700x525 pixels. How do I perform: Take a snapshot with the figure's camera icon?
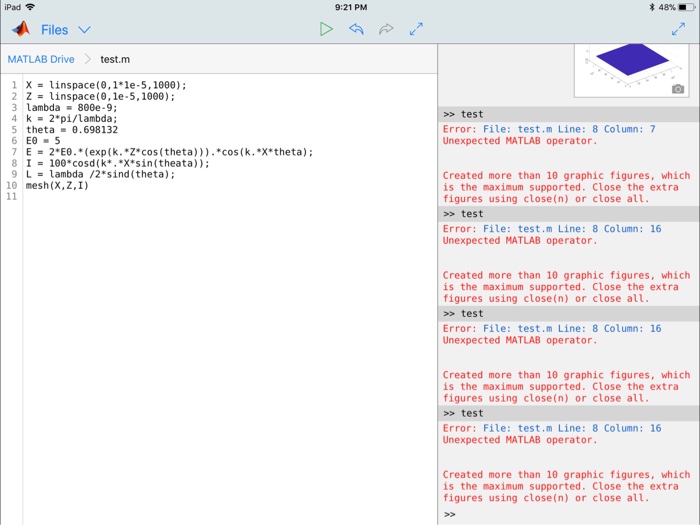678,89
